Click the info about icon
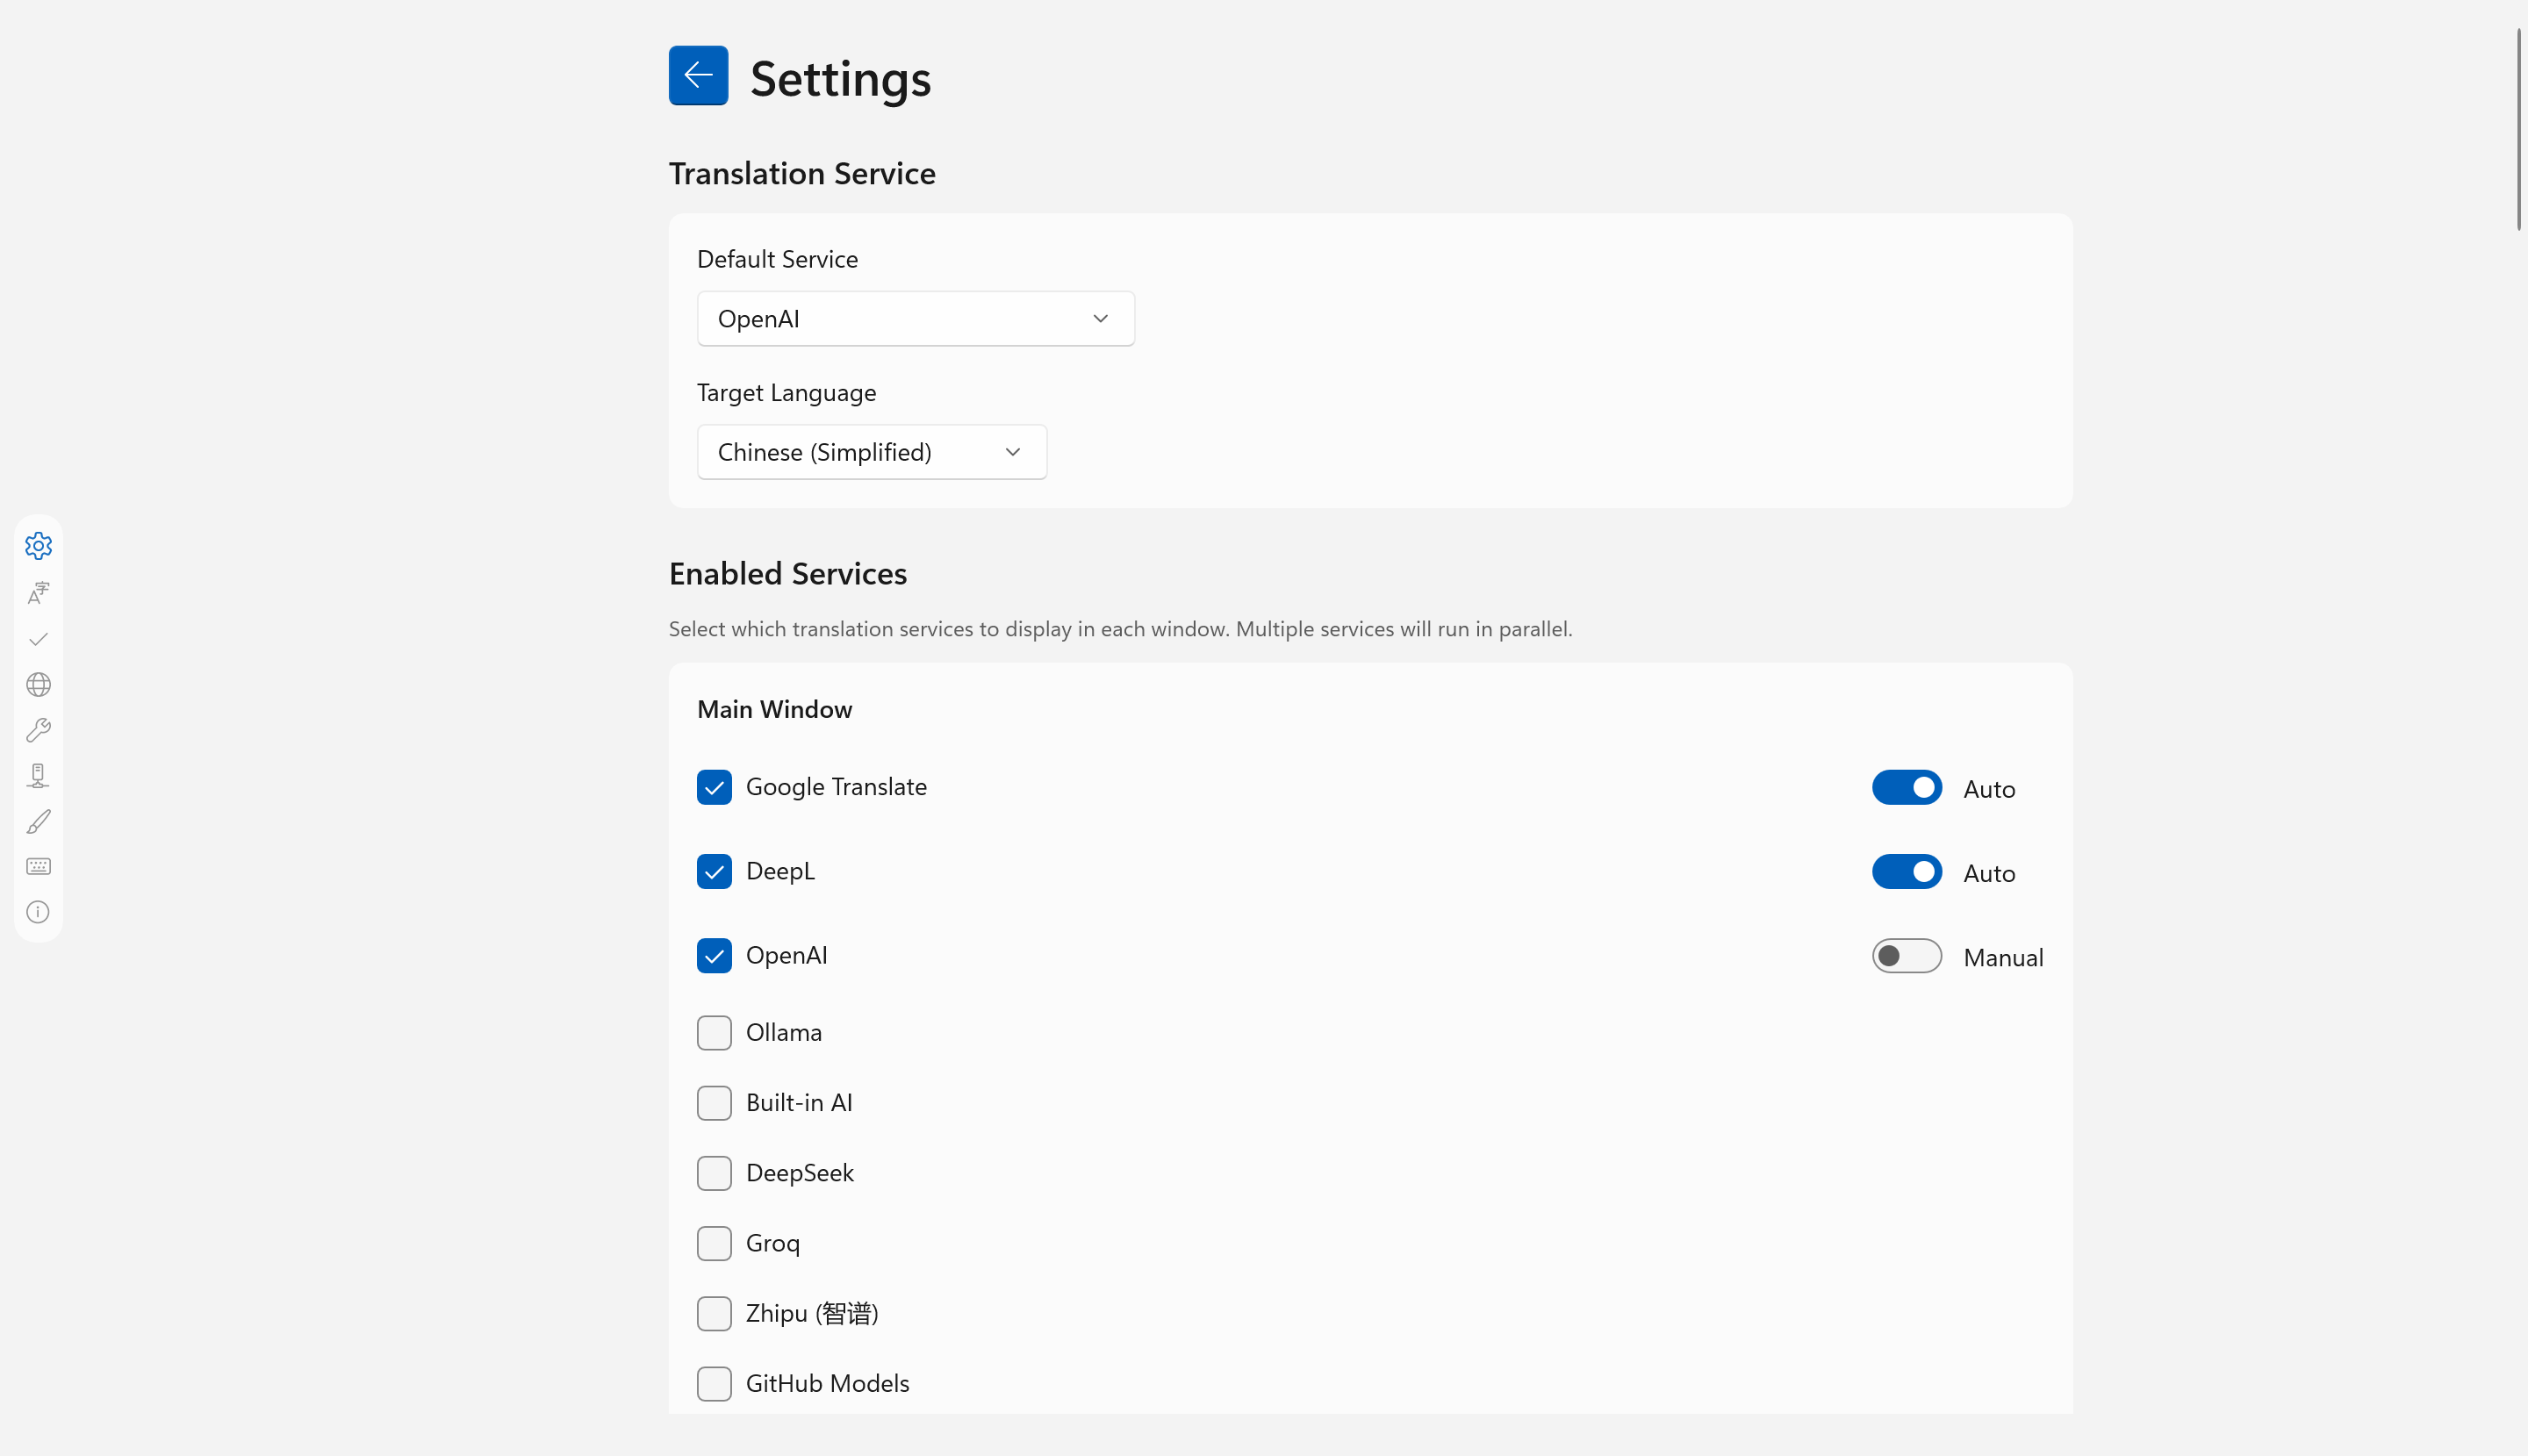This screenshot has height=1456, width=2528. pyautogui.click(x=38, y=912)
